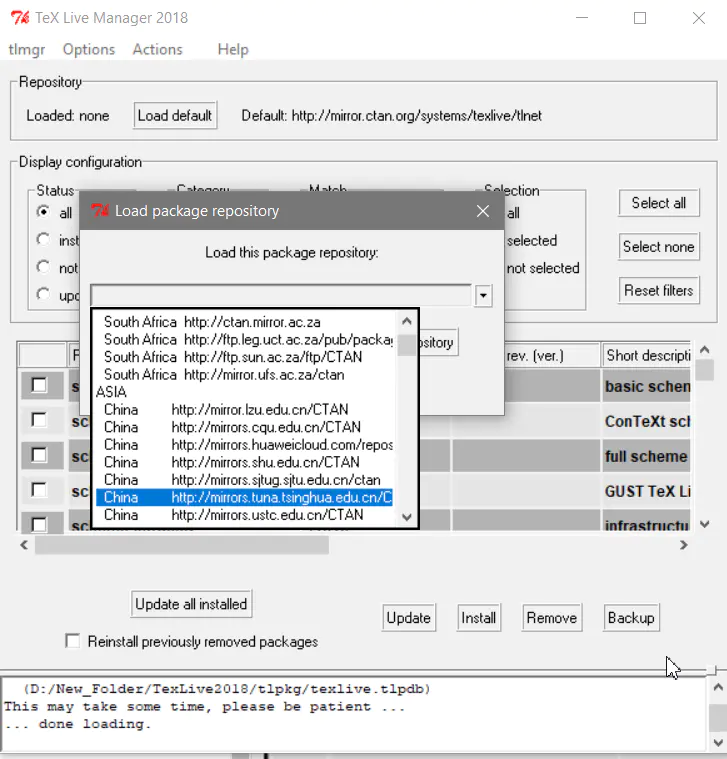Click the horizontal scrollbar left arrow
727x759 pixels.
(24, 545)
